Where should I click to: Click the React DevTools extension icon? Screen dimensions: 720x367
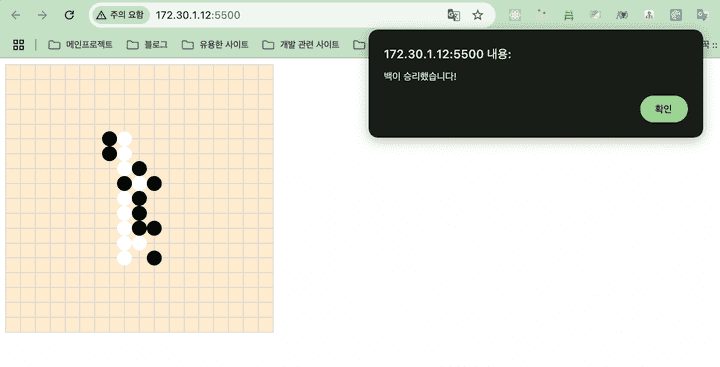(515, 15)
